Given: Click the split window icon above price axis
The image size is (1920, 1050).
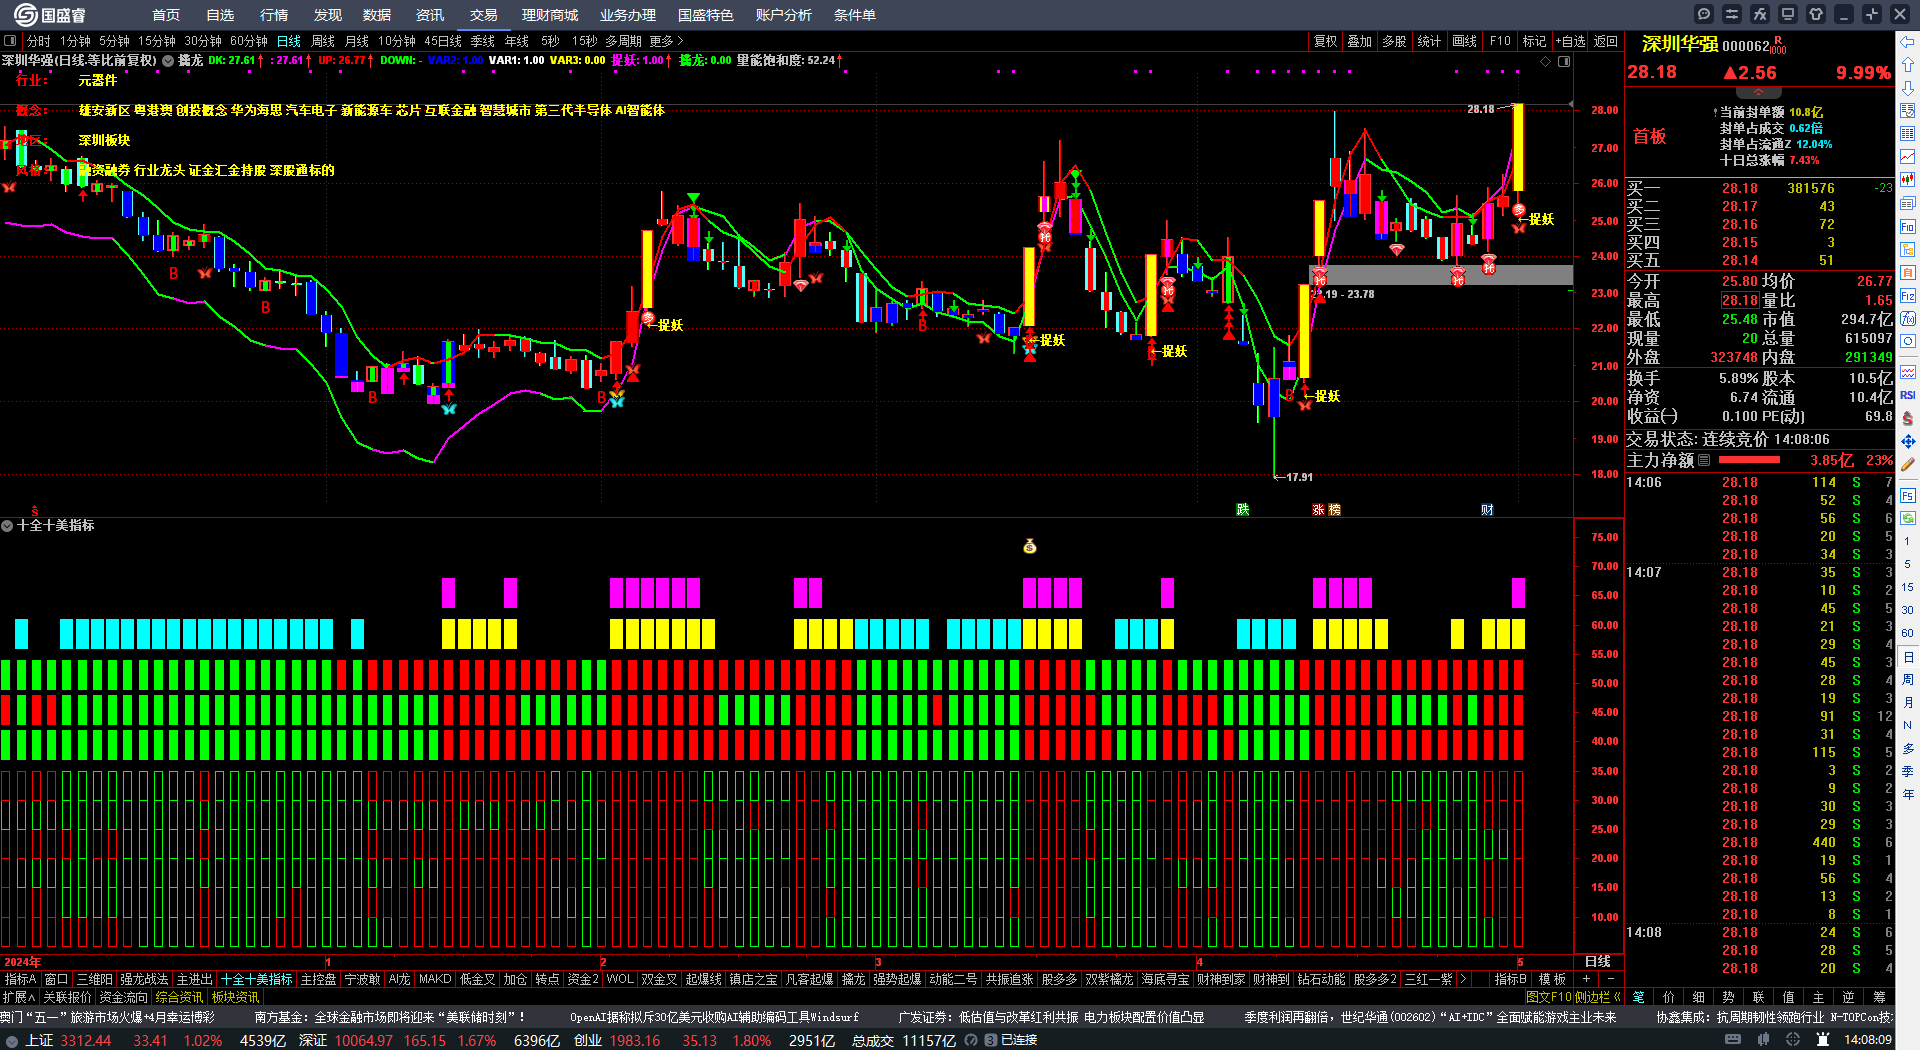Looking at the screenshot, I should click(x=1564, y=61).
